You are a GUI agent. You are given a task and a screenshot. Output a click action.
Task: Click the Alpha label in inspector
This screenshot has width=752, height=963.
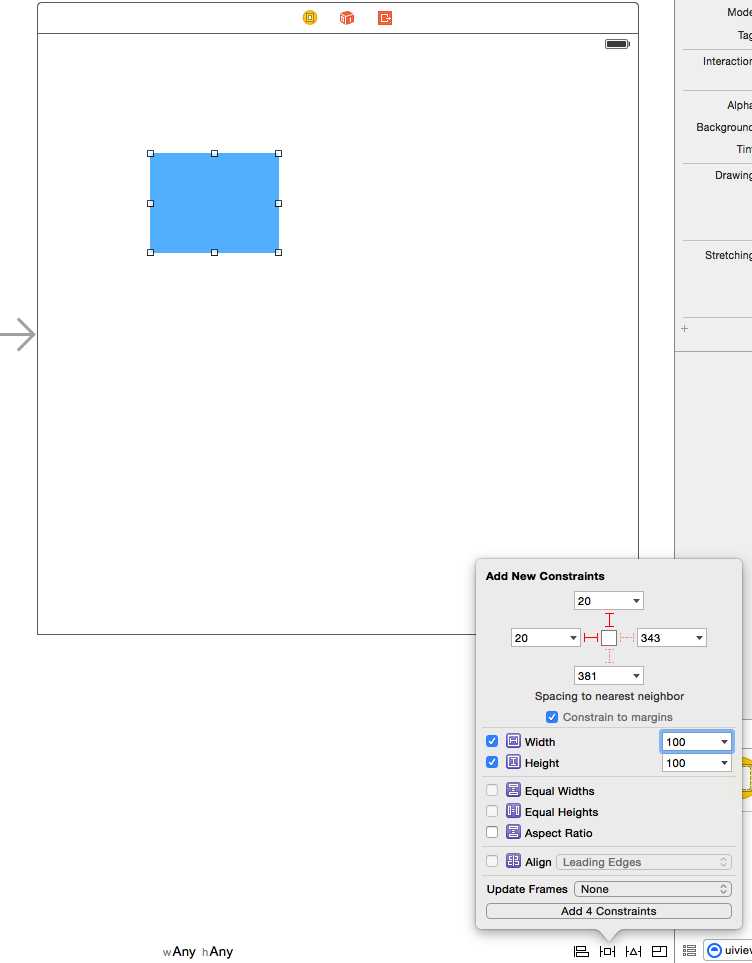[739, 105]
